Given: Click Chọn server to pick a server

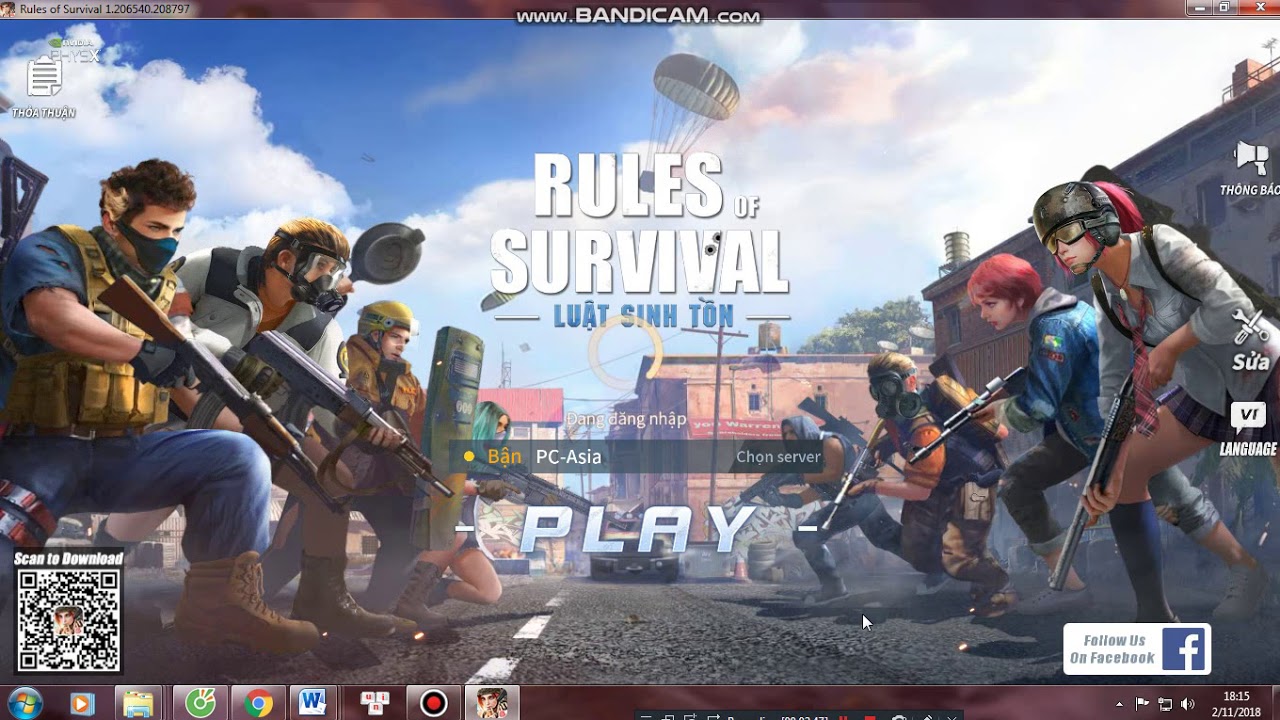Looking at the screenshot, I should pos(778,457).
